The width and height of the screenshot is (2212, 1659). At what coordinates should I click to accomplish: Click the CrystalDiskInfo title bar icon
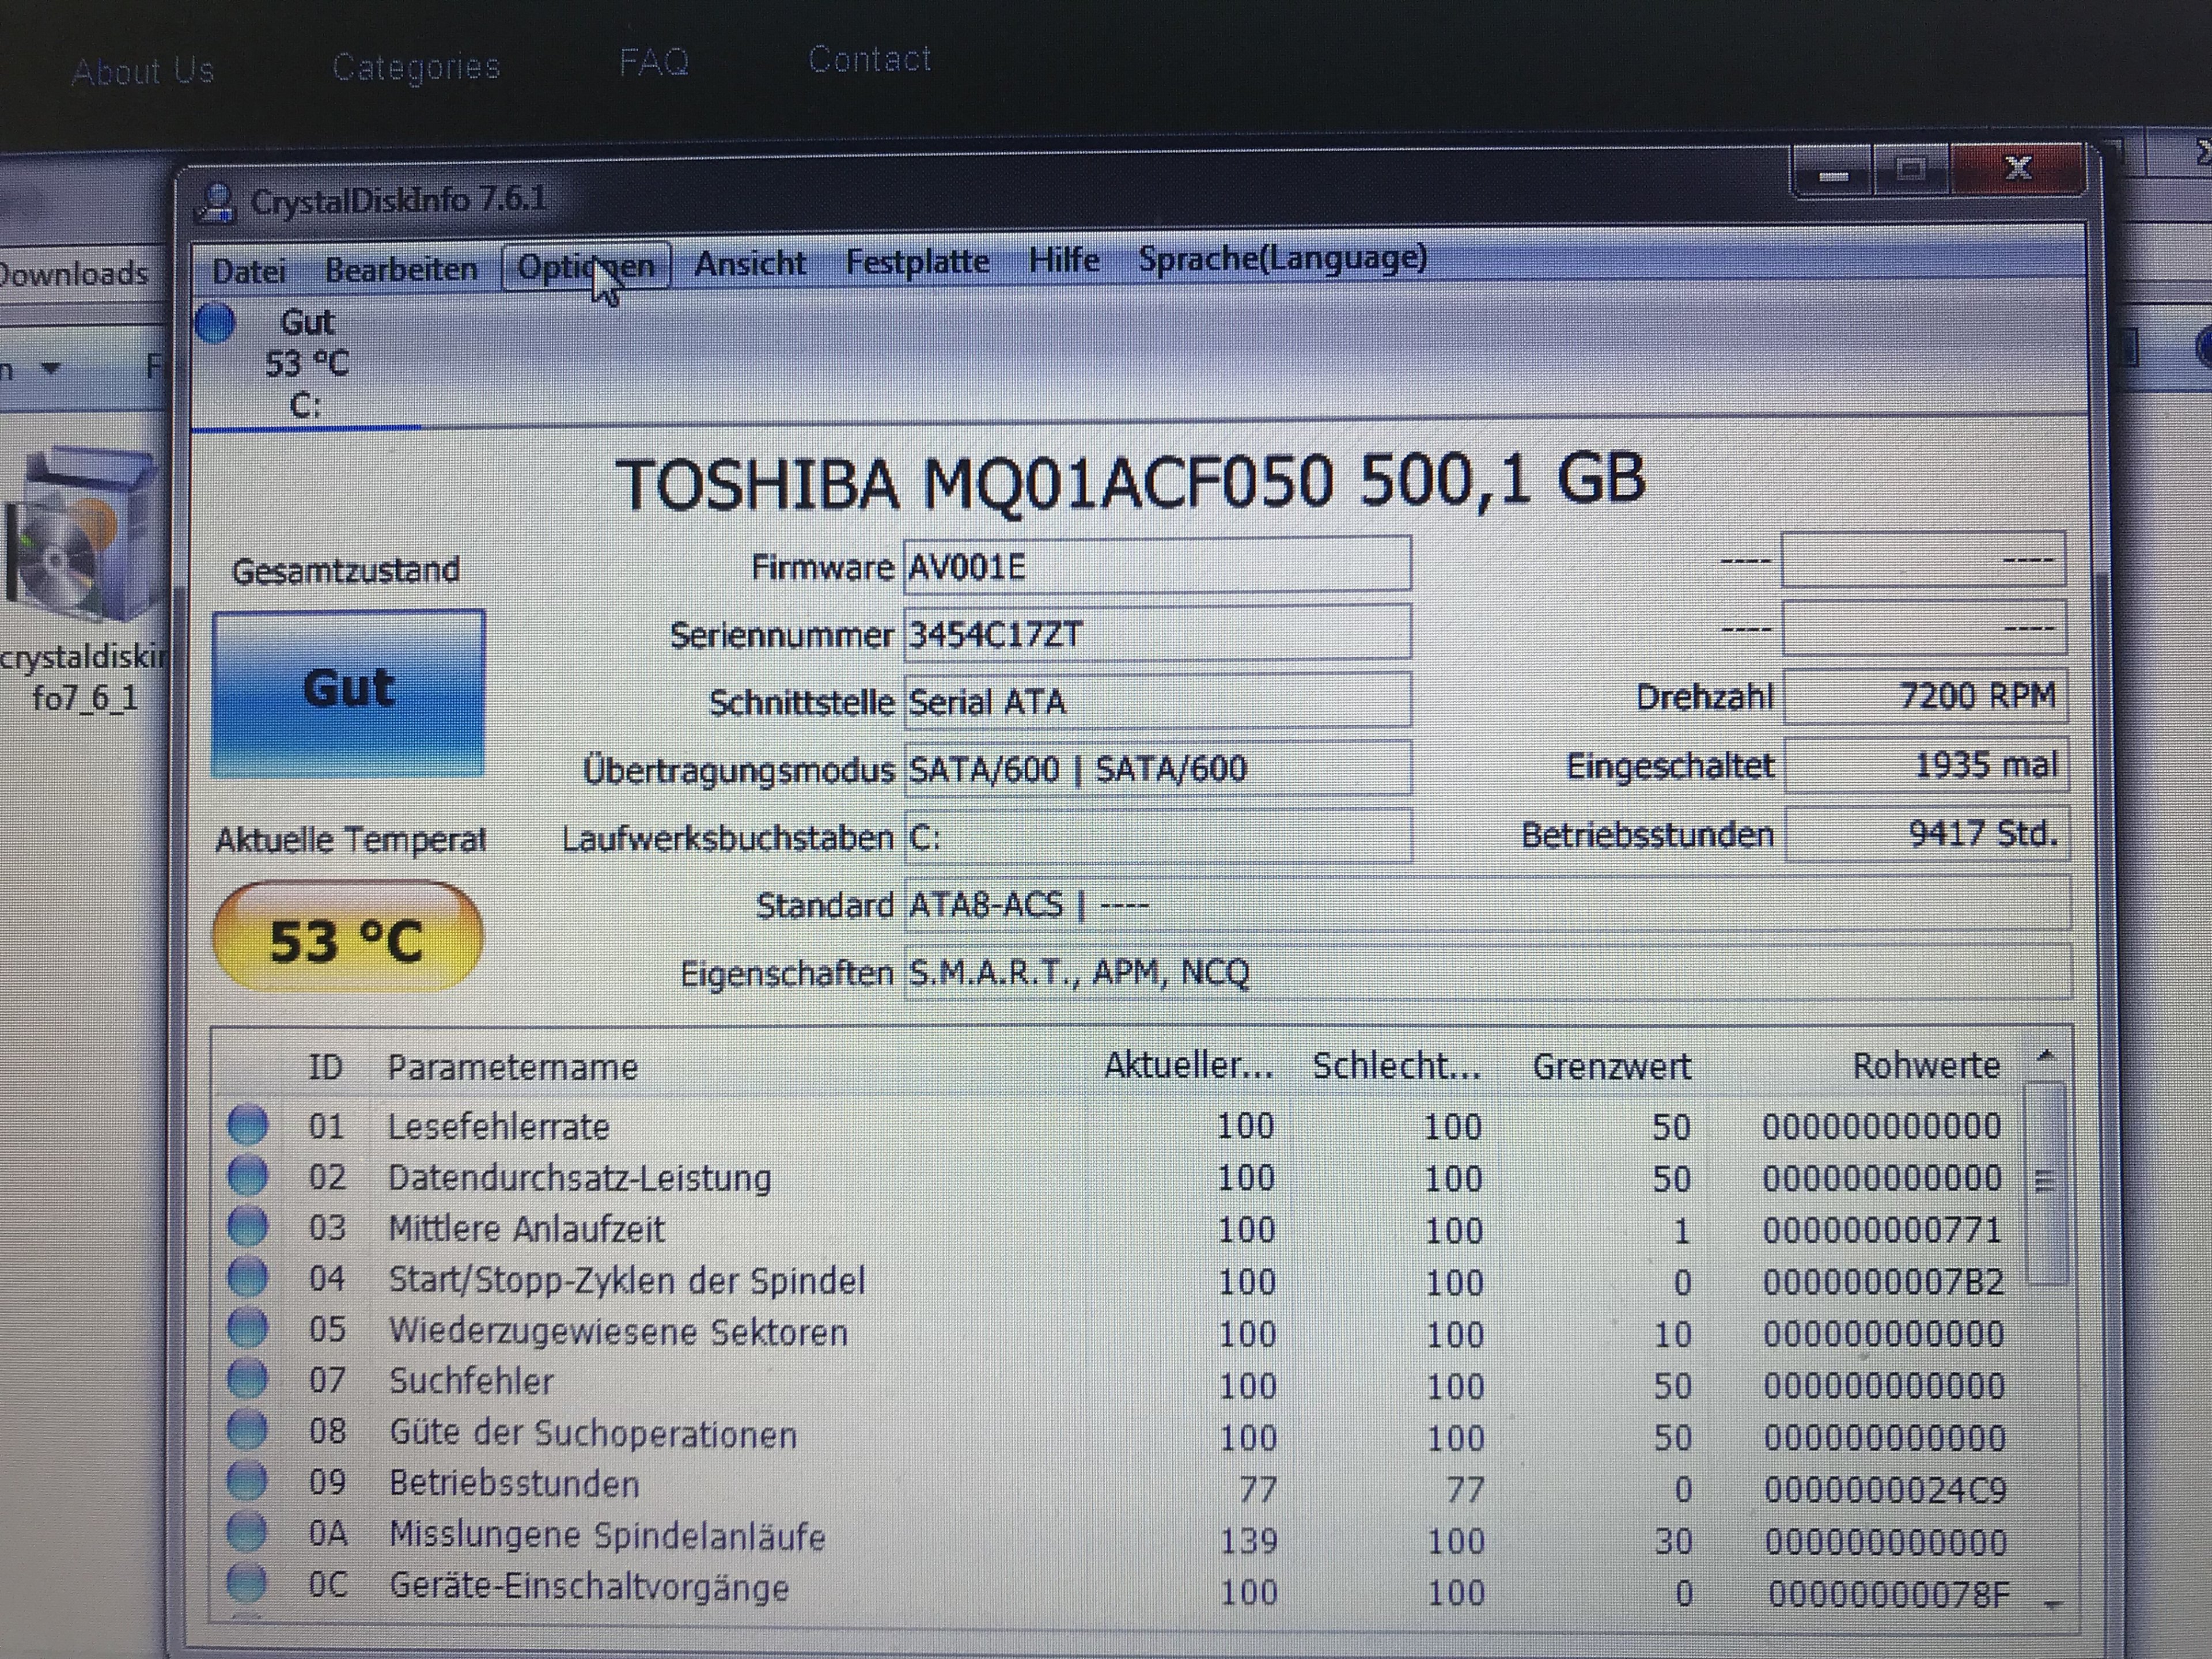[x=215, y=203]
